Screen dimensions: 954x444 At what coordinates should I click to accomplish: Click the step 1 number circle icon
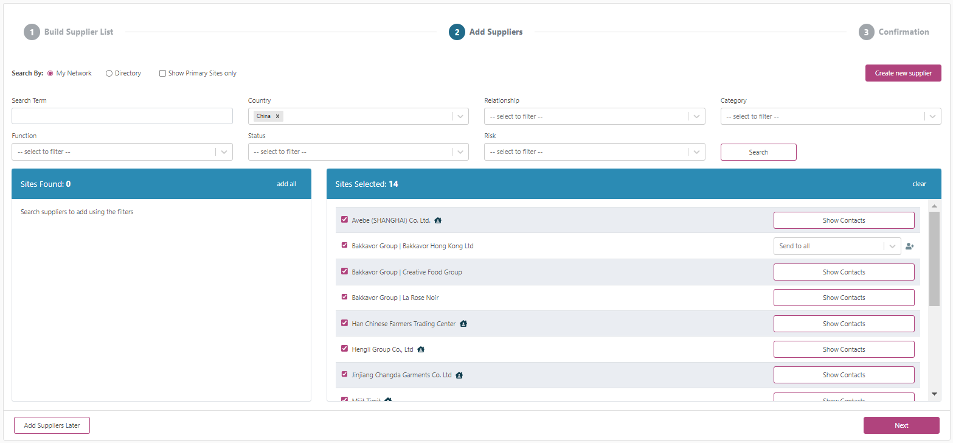(x=32, y=32)
